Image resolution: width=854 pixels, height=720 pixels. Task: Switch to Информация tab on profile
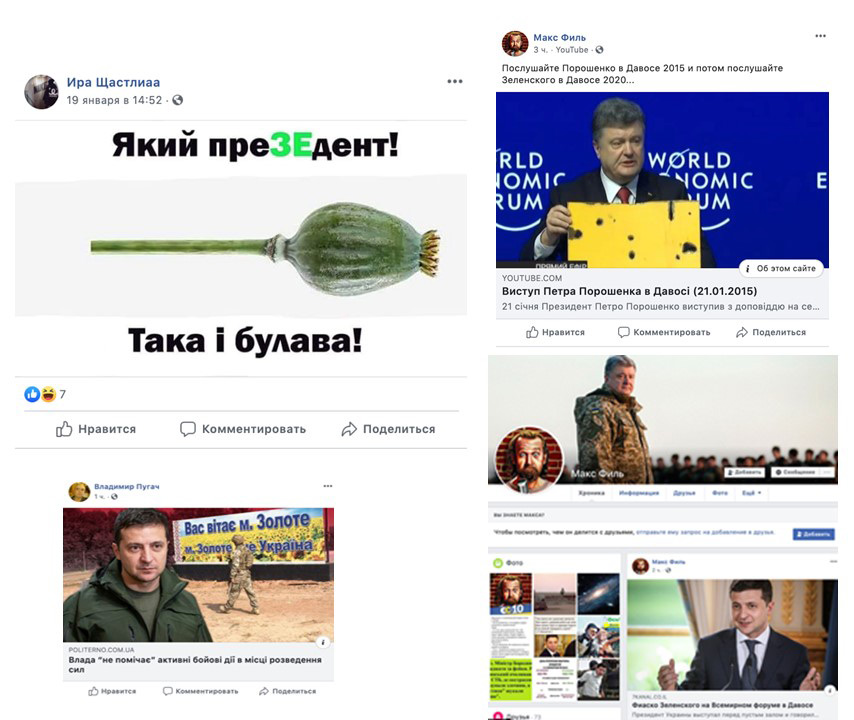pos(638,492)
